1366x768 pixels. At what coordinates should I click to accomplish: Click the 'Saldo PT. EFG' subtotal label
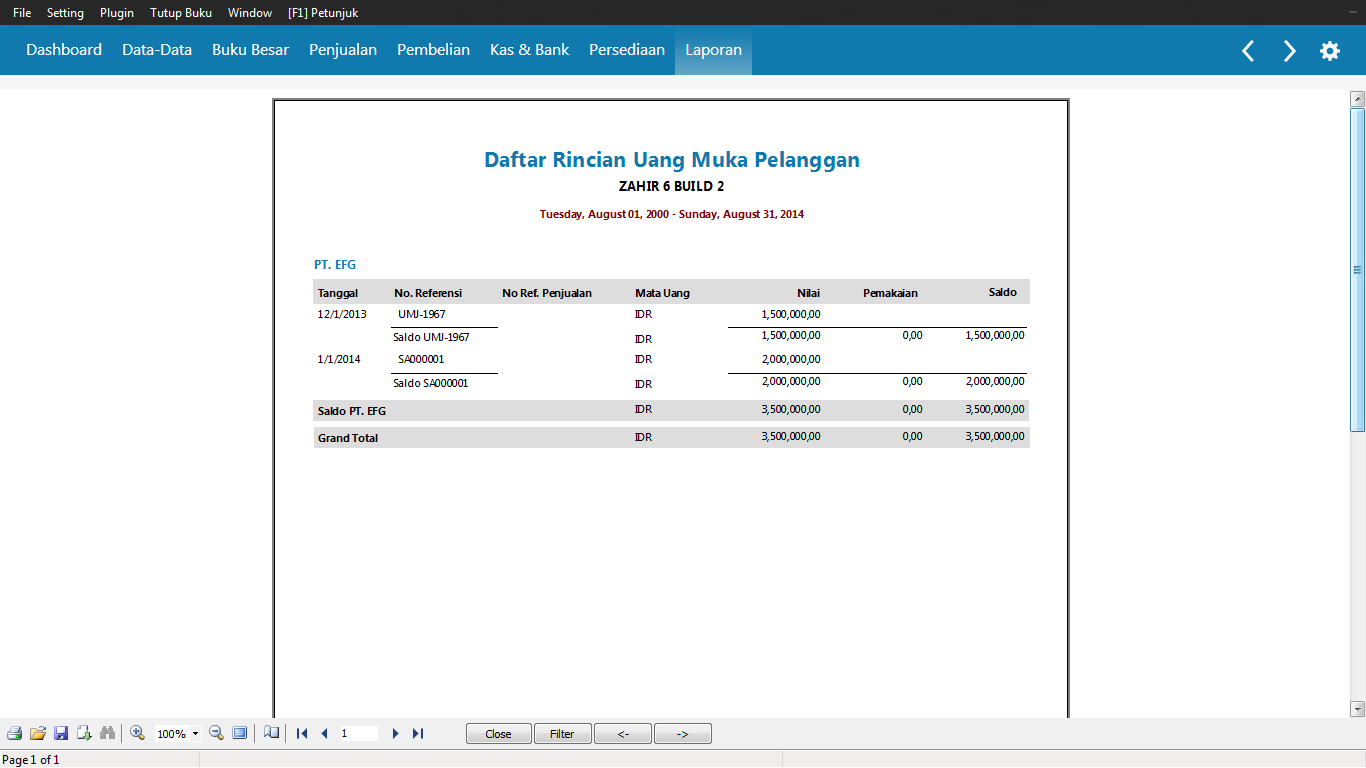click(352, 411)
